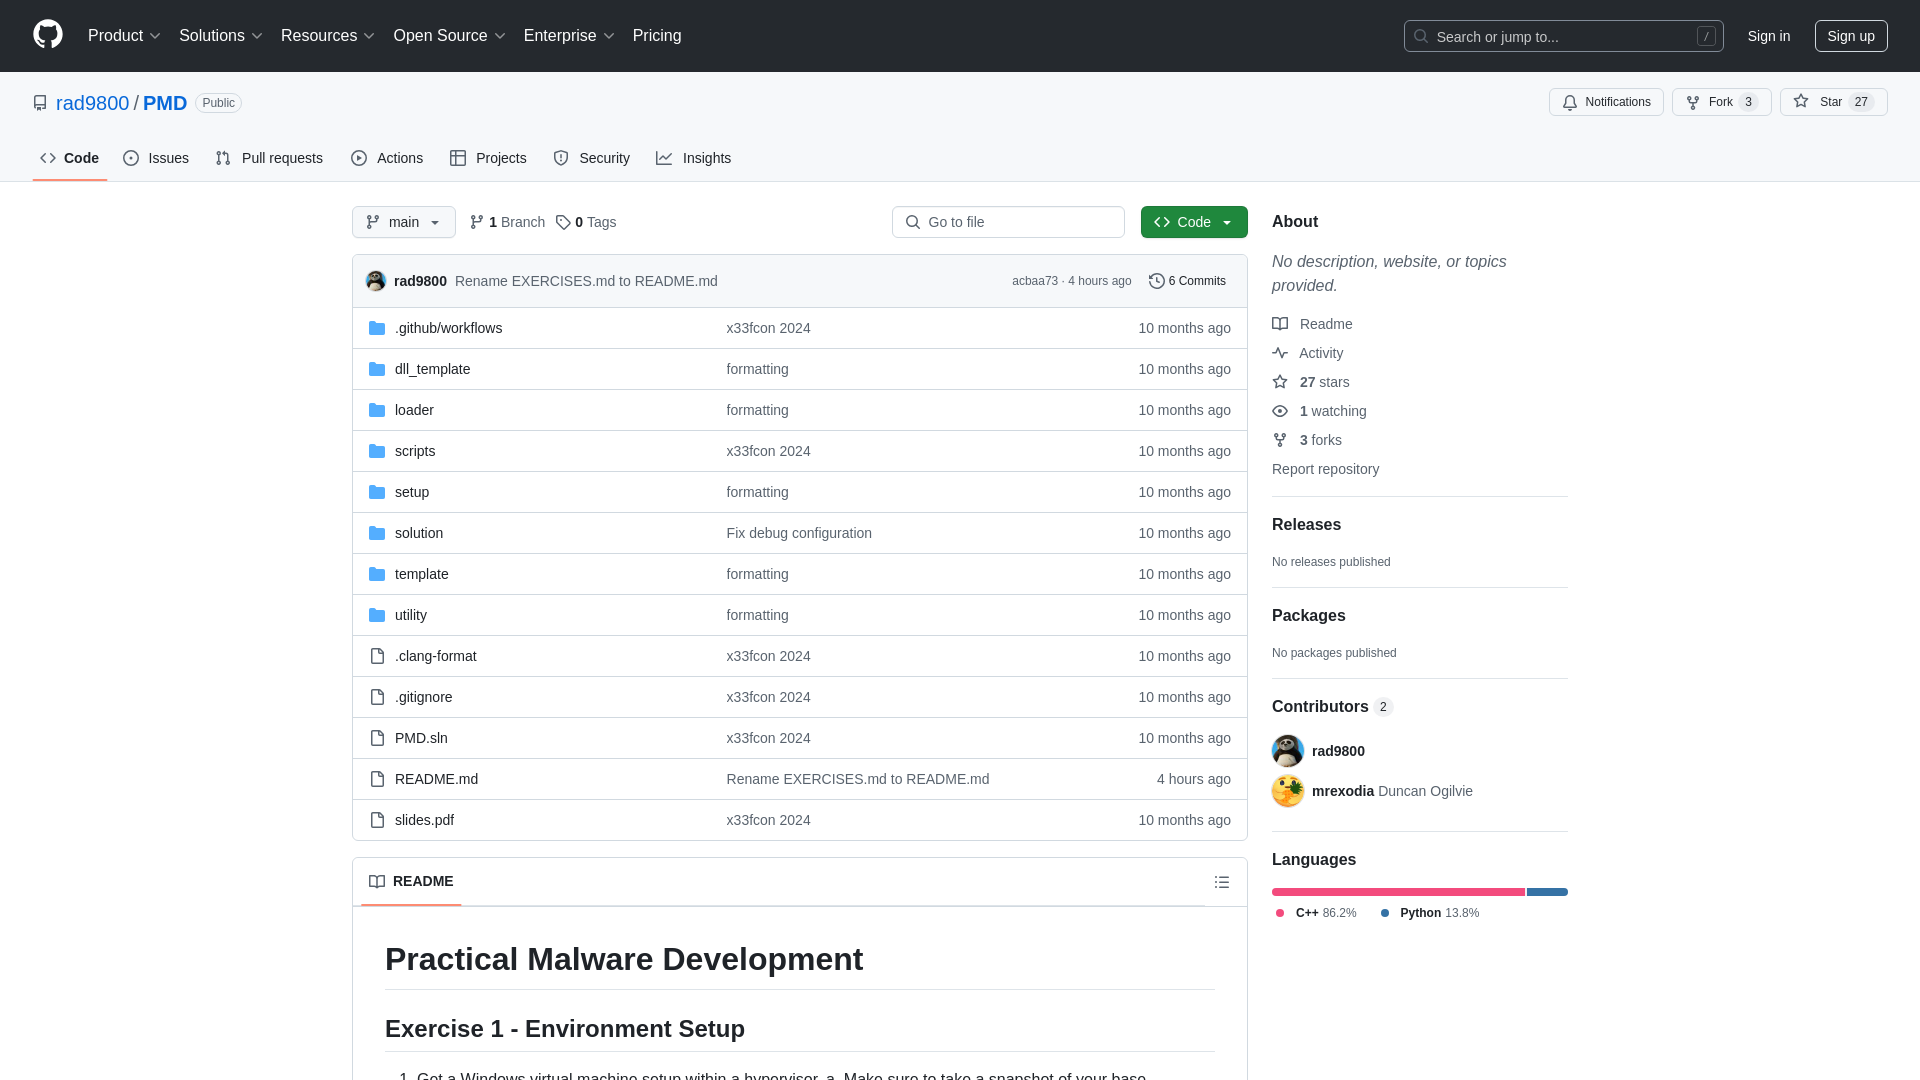
Task: Click the Python 13.8% language link
Action: (1429, 913)
